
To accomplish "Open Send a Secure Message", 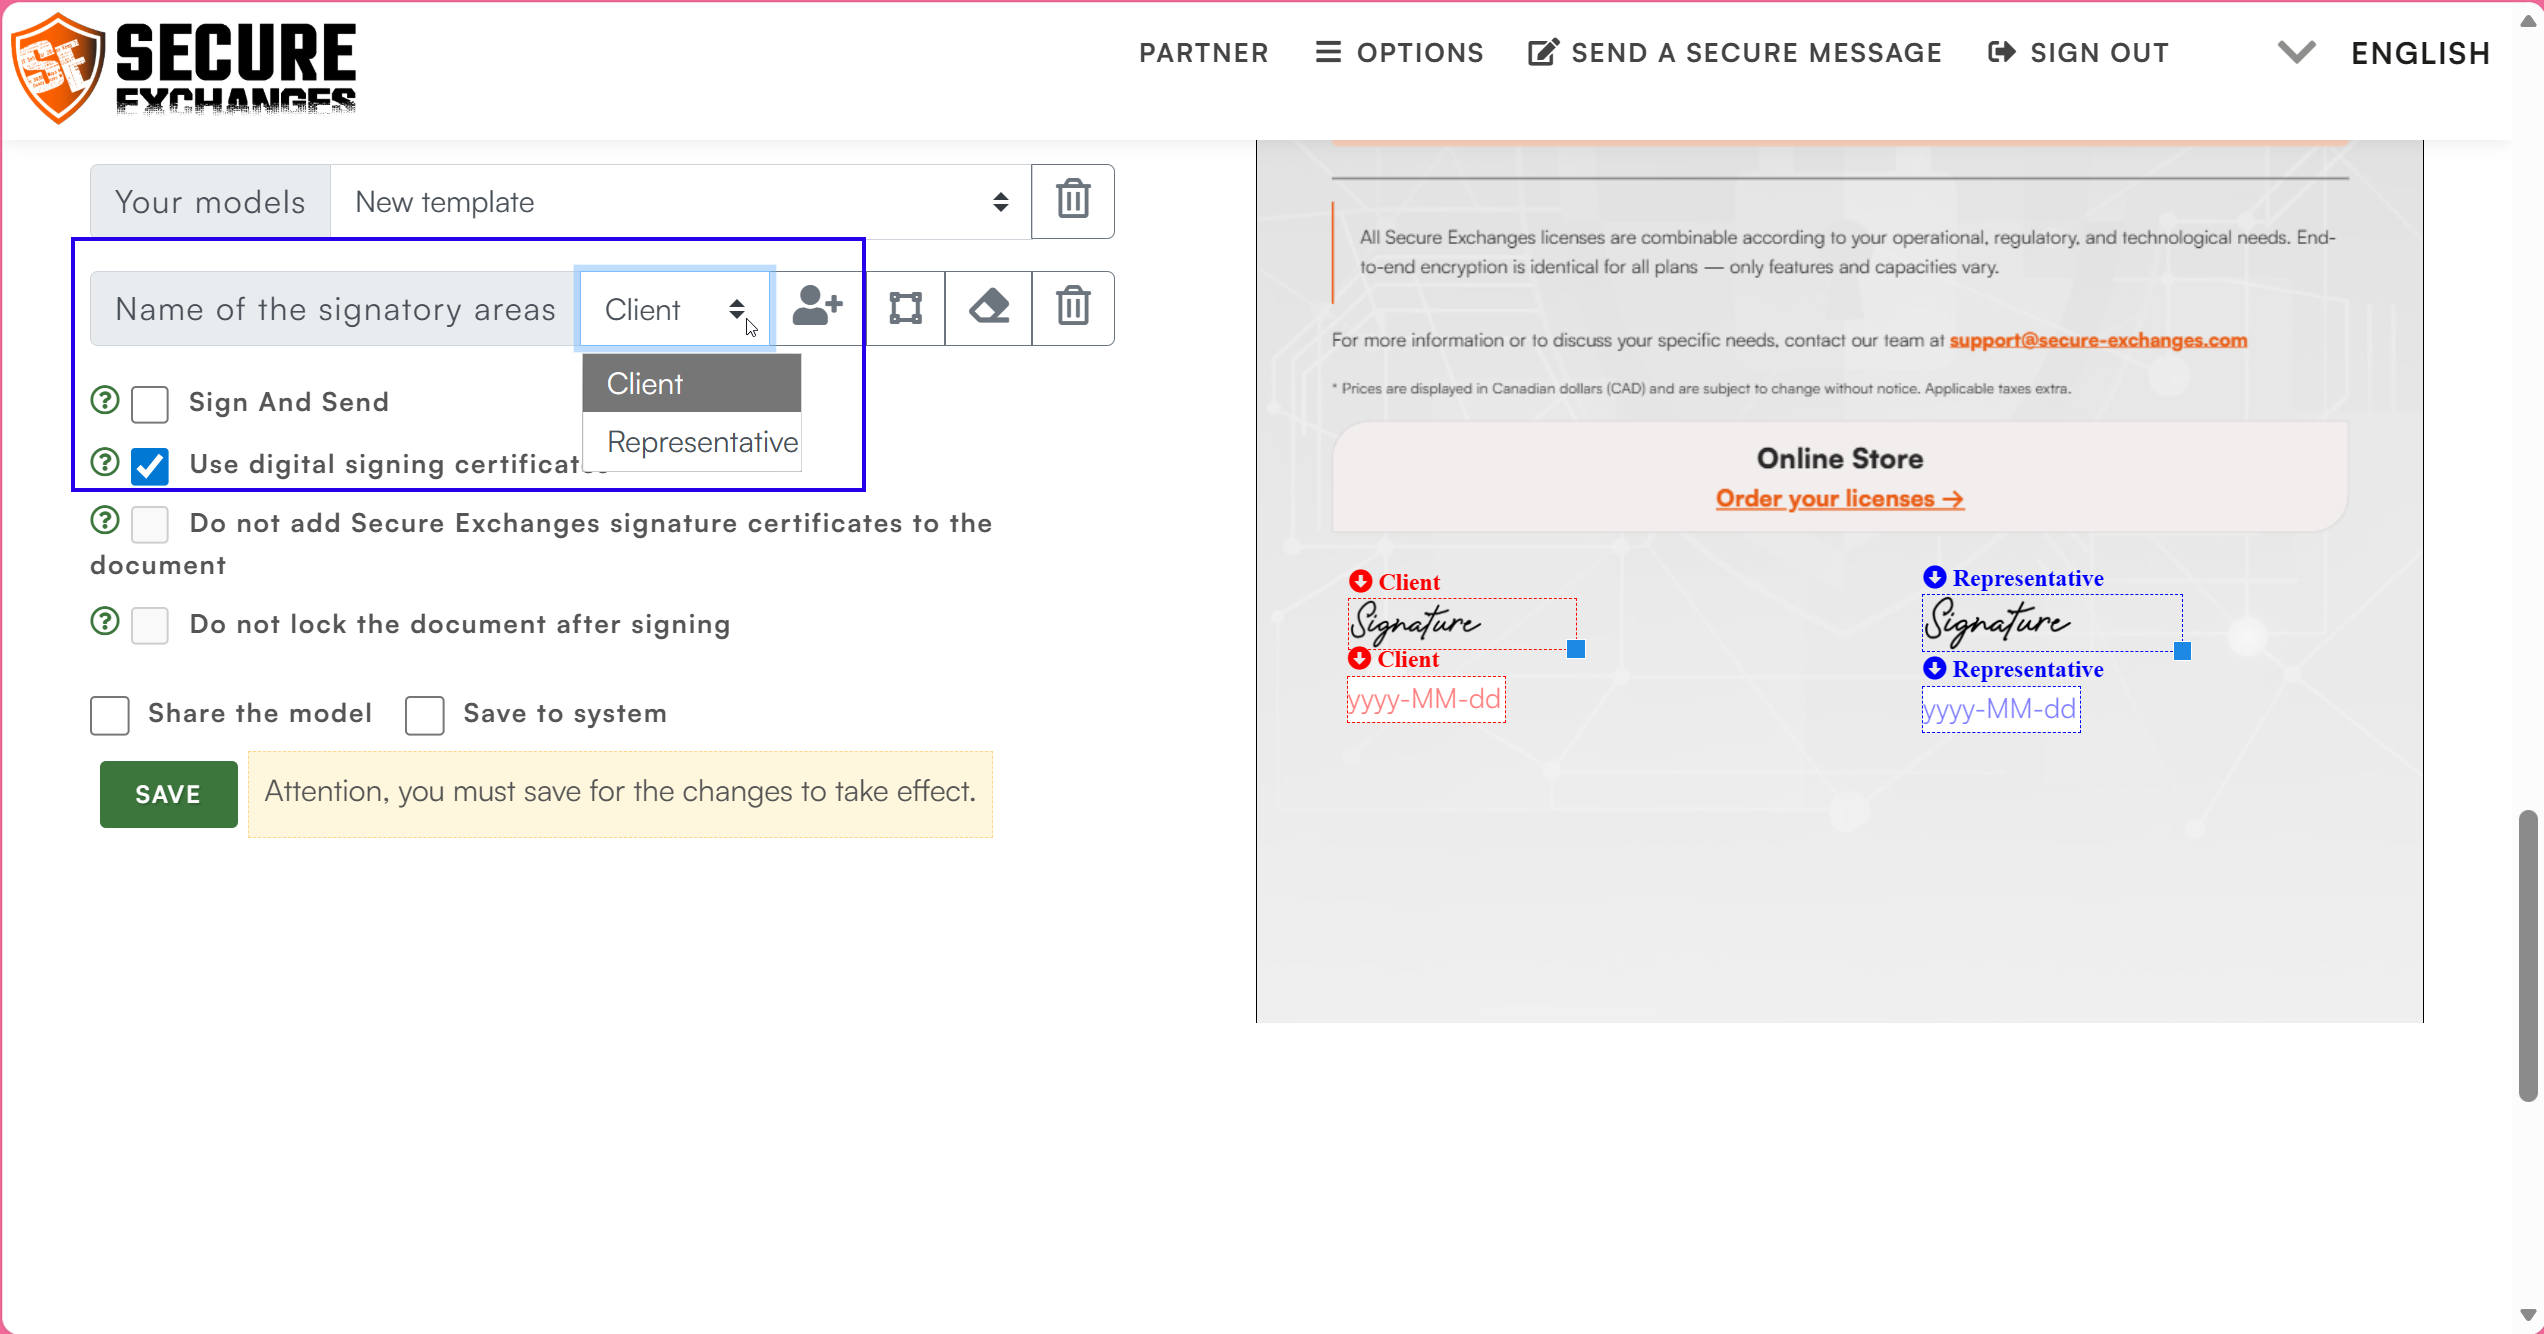I will coord(1735,53).
